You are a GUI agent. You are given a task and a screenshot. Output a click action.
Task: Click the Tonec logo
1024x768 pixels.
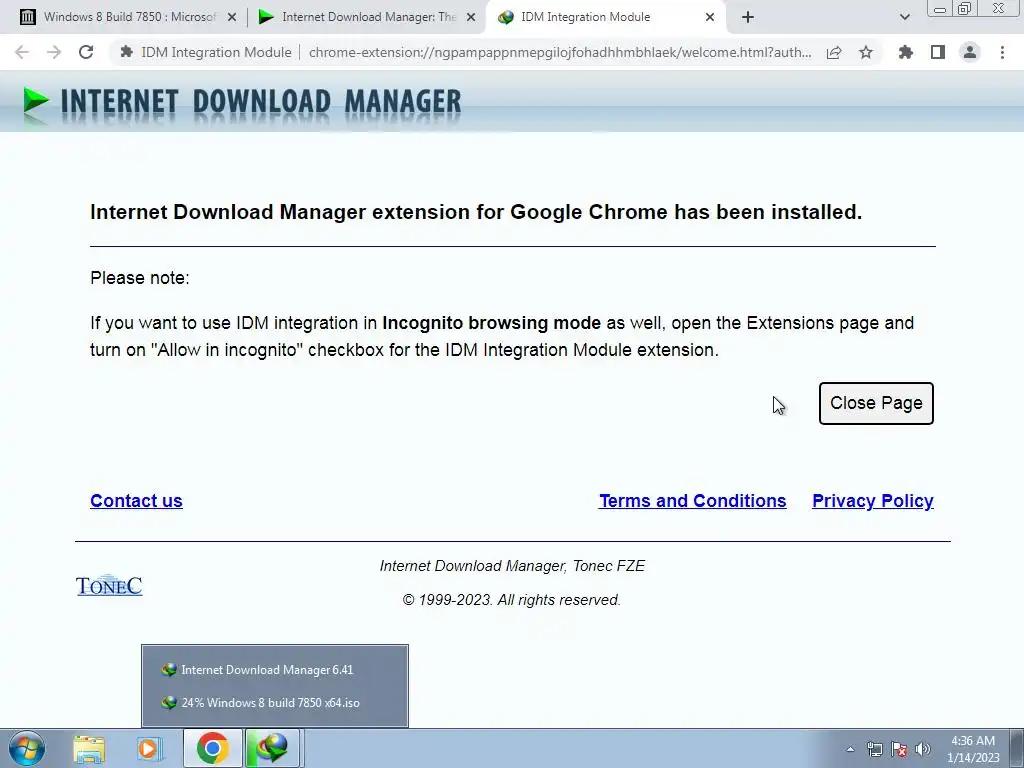tap(109, 586)
